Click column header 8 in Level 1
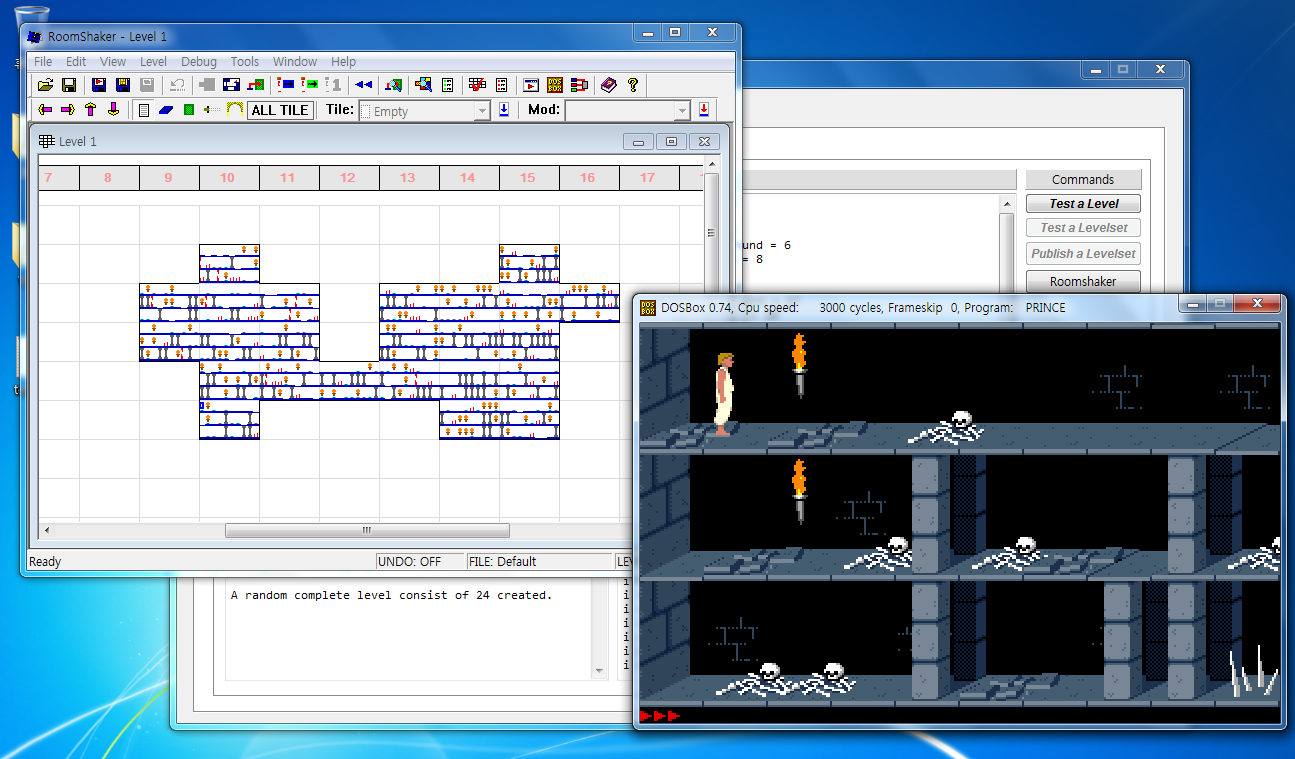 (108, 178)
